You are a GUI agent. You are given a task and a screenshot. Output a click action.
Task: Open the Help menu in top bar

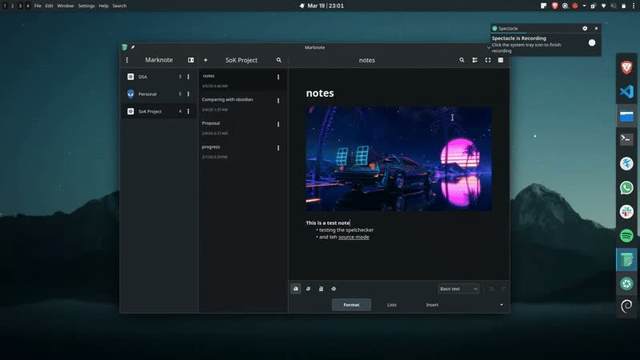tap(104, 6)
